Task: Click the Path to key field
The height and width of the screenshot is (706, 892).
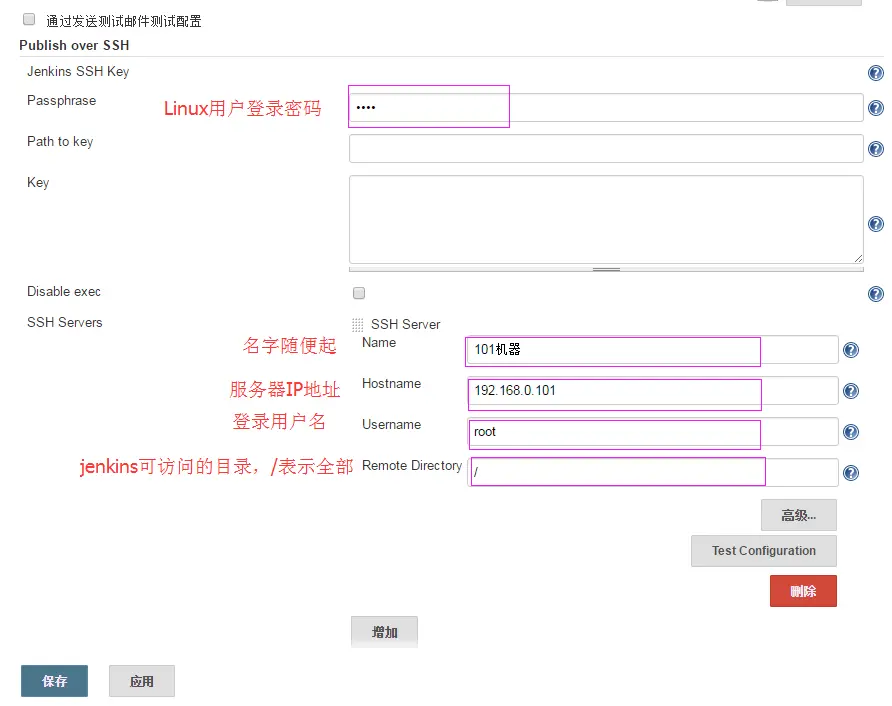Action: [x=606, y=148]
